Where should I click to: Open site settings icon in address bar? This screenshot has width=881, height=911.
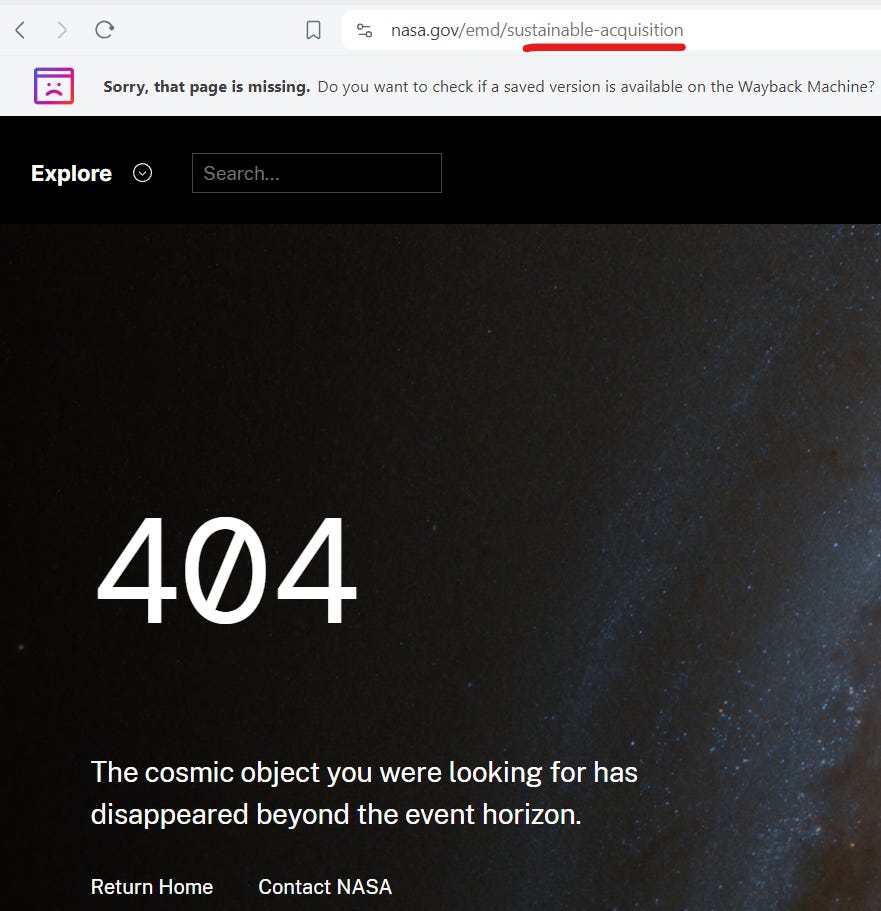pos(364,30)
